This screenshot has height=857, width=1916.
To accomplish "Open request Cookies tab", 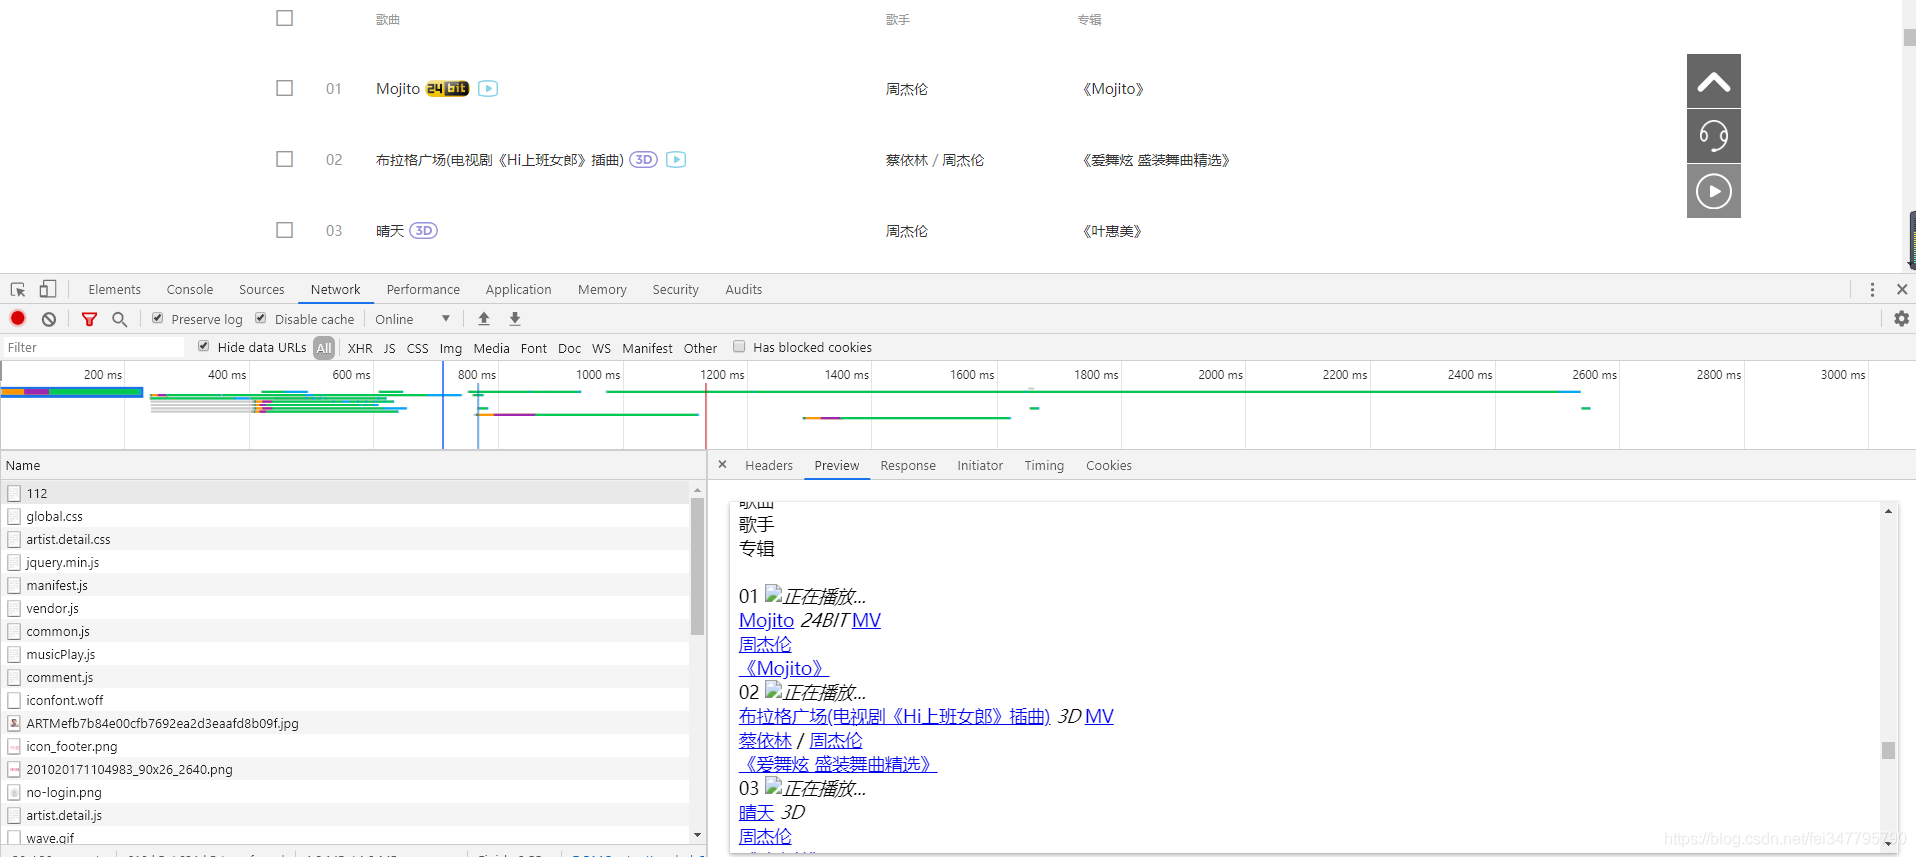I will 1109,465.
